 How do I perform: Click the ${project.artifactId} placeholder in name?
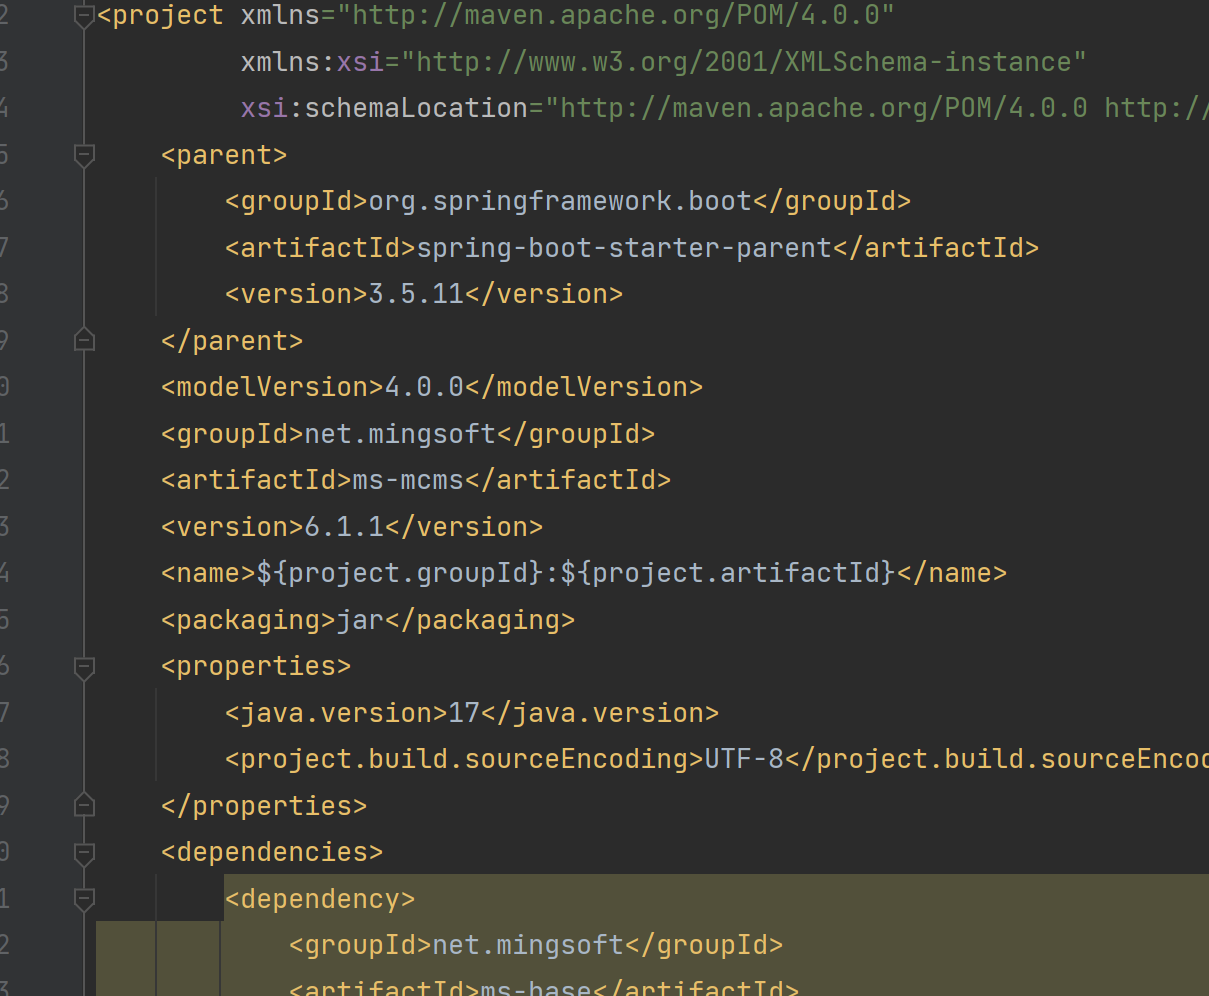point(727,573)
